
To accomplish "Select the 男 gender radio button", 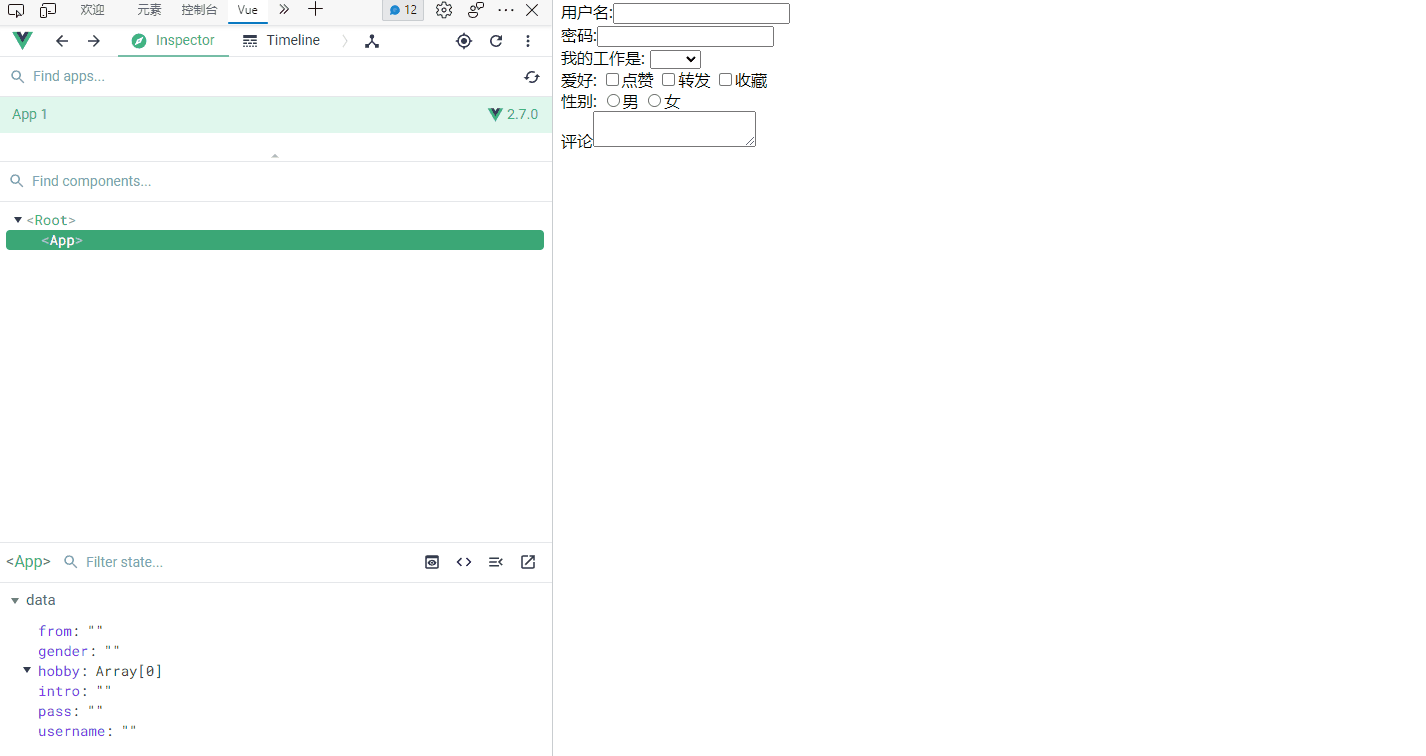I will click(613, 100).
